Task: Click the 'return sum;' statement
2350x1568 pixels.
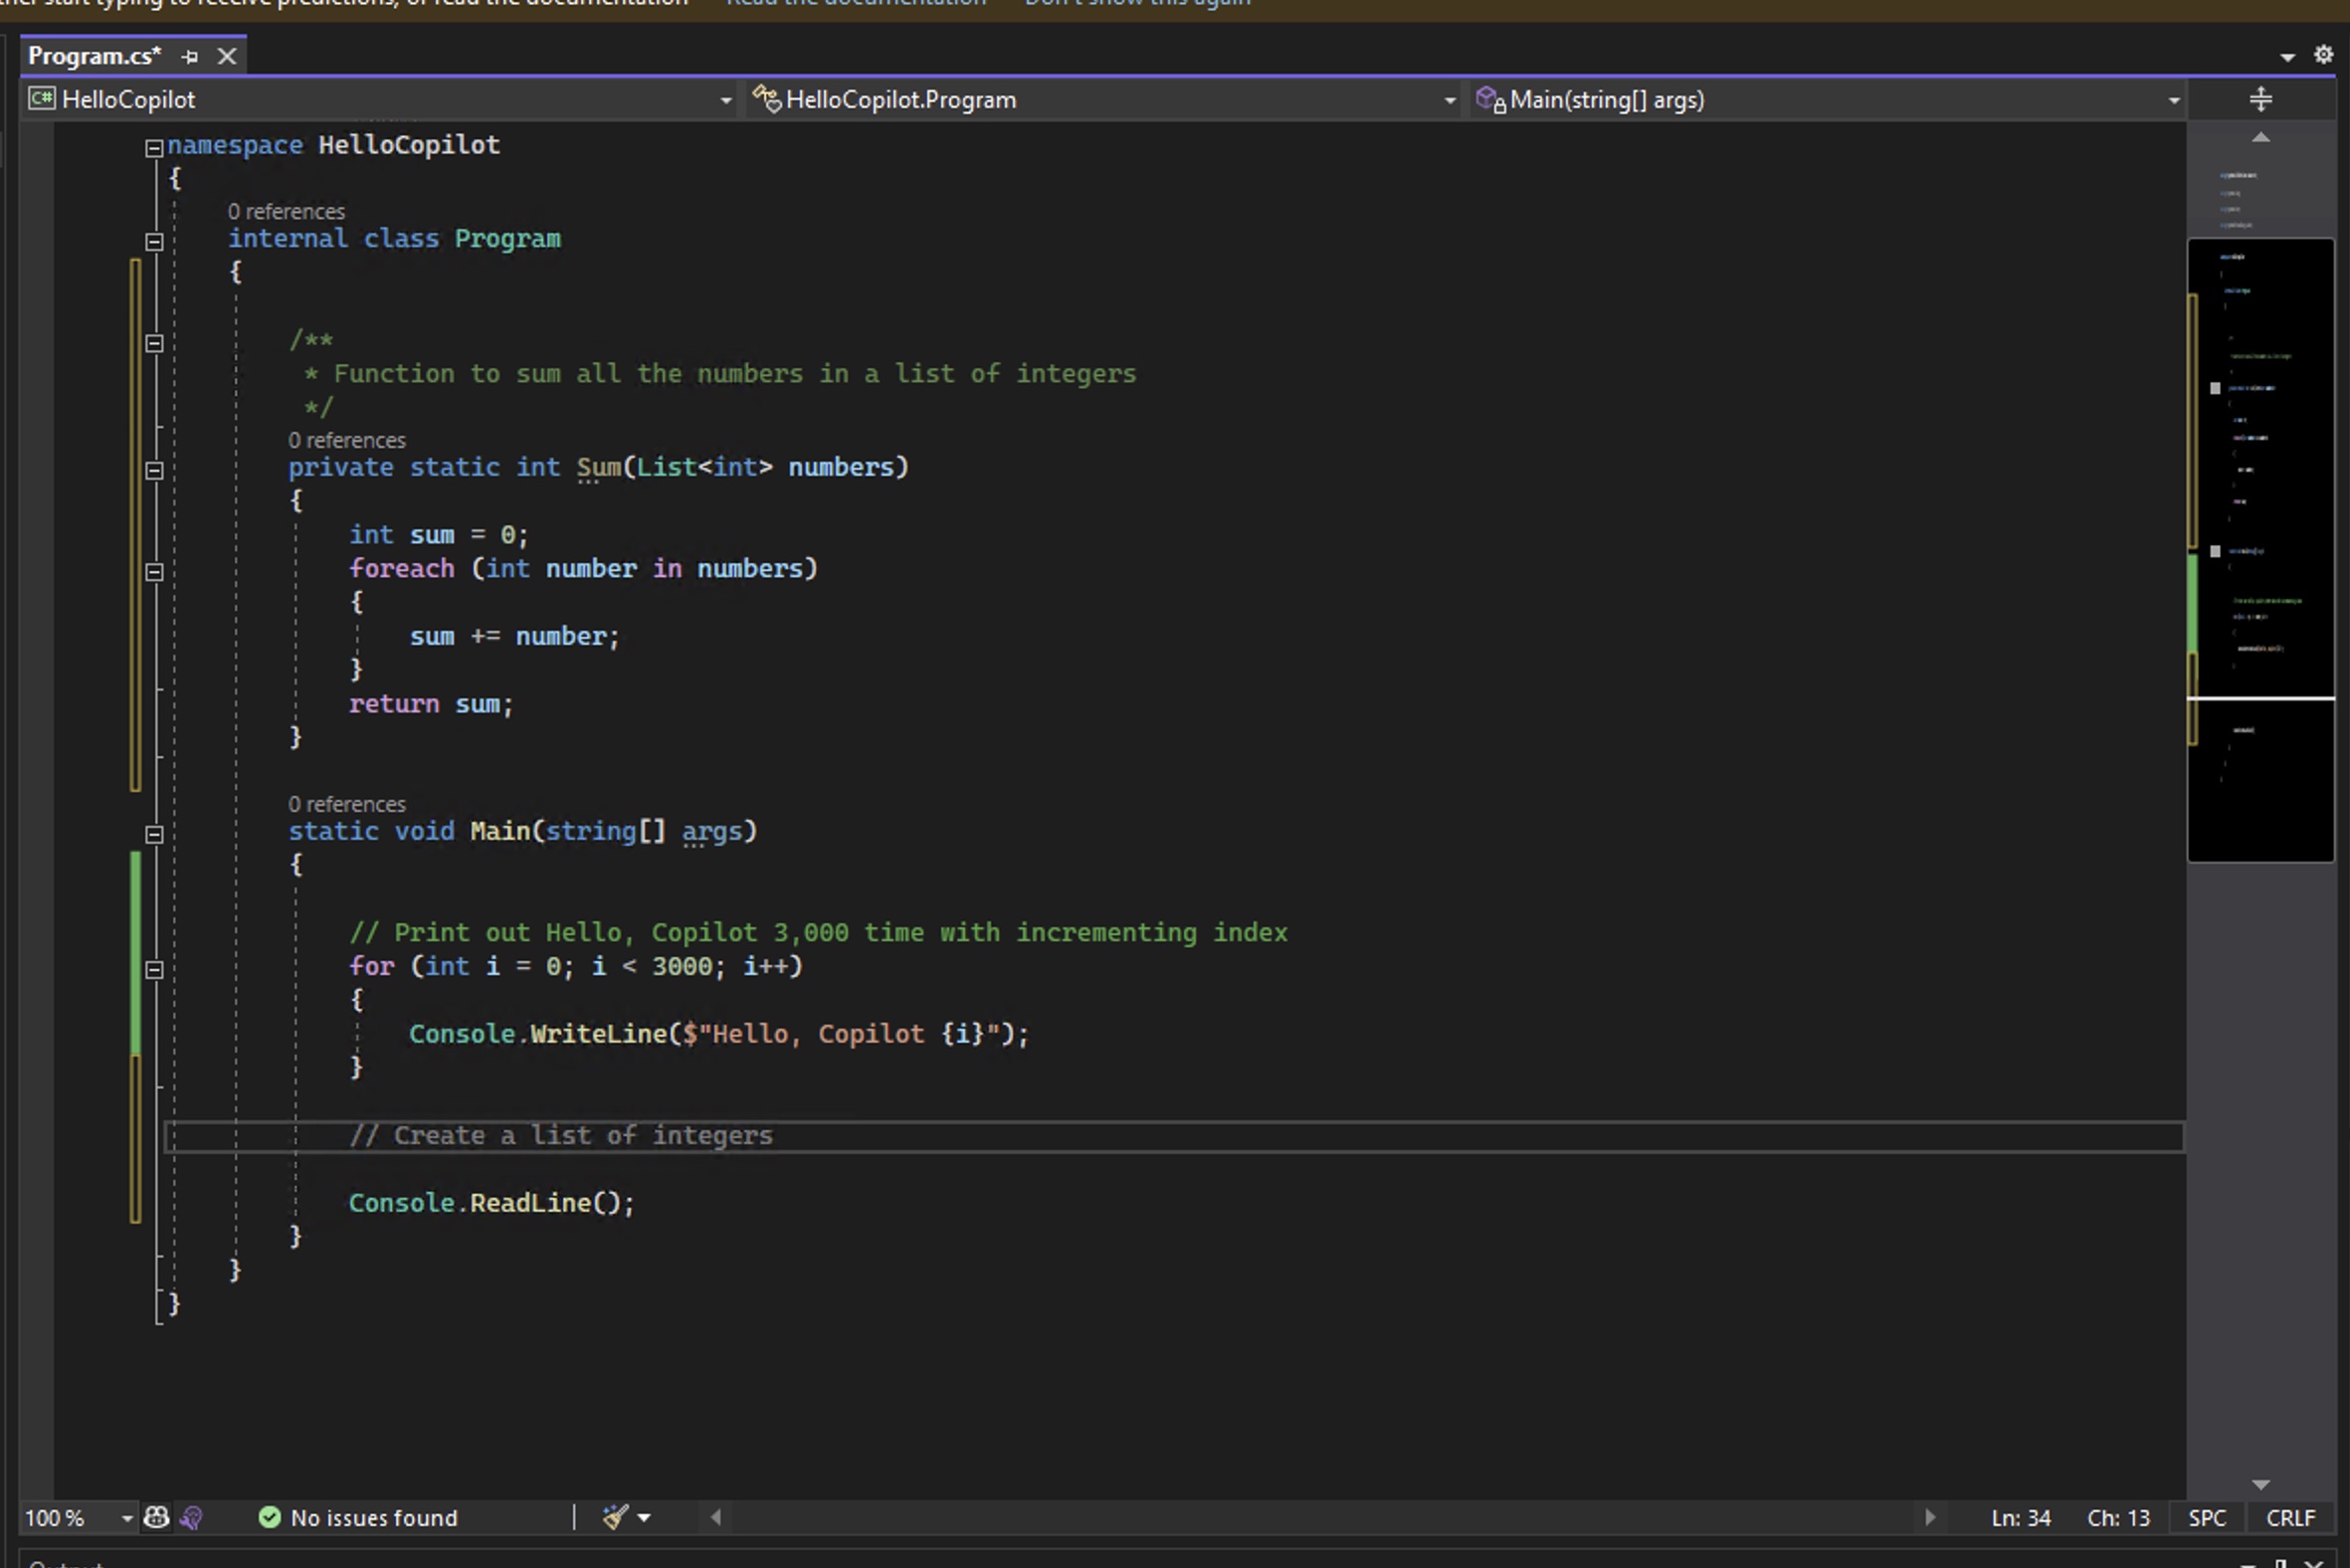Action: (431, 704)
